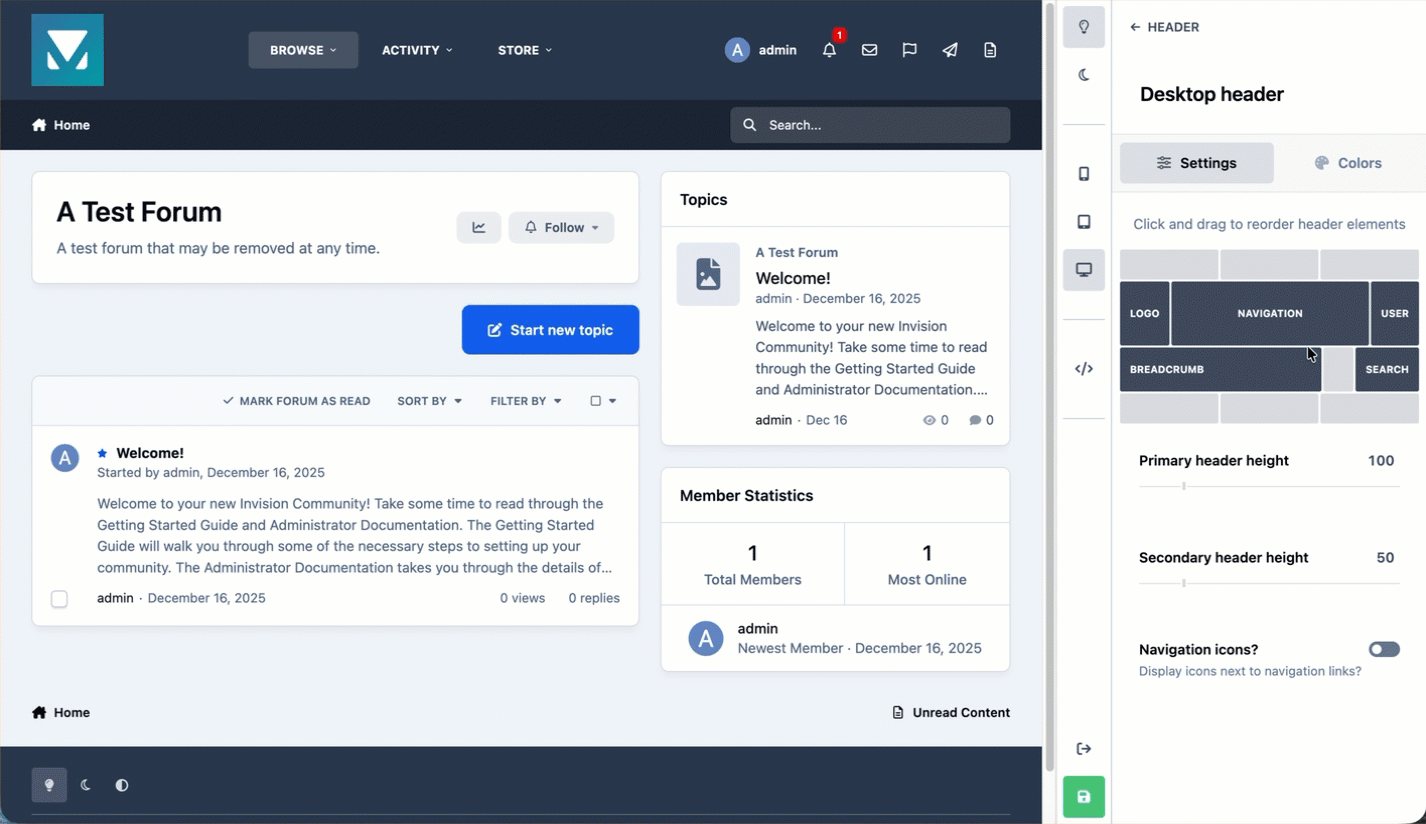The width and height of the screenshot is (1426, 824).
Task: Open the SORT BY dropdown
Action: click(x=429, y=401)
